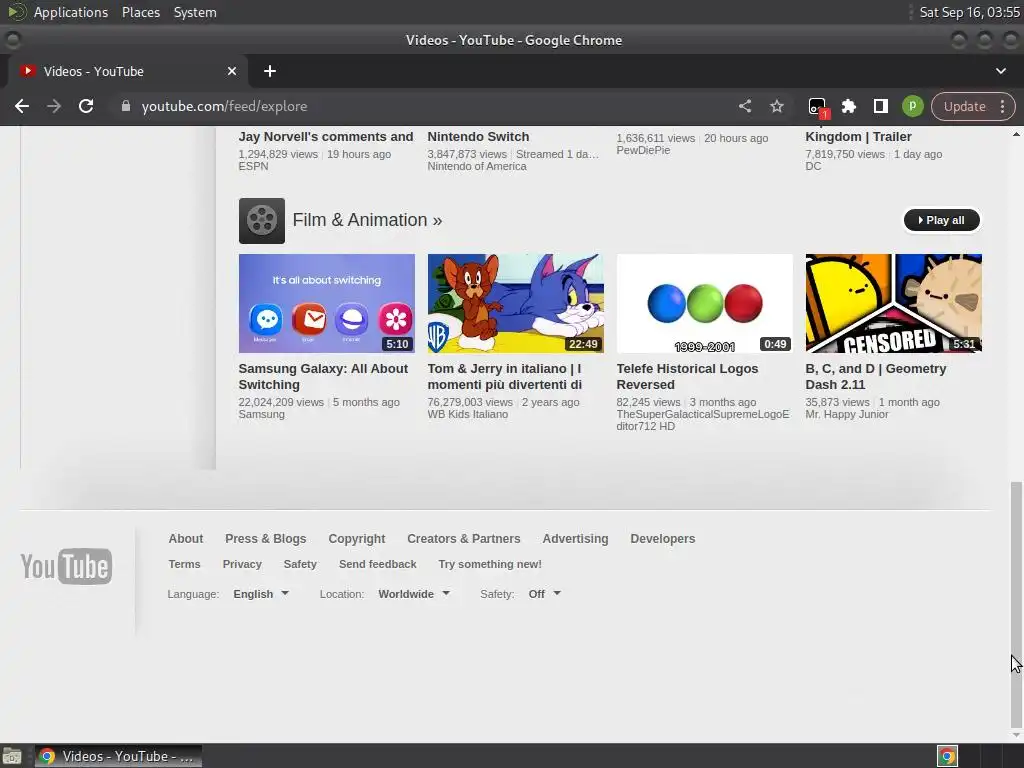Open the Privacy footer link
The image size is (1024, 768).
coord(242,564)
